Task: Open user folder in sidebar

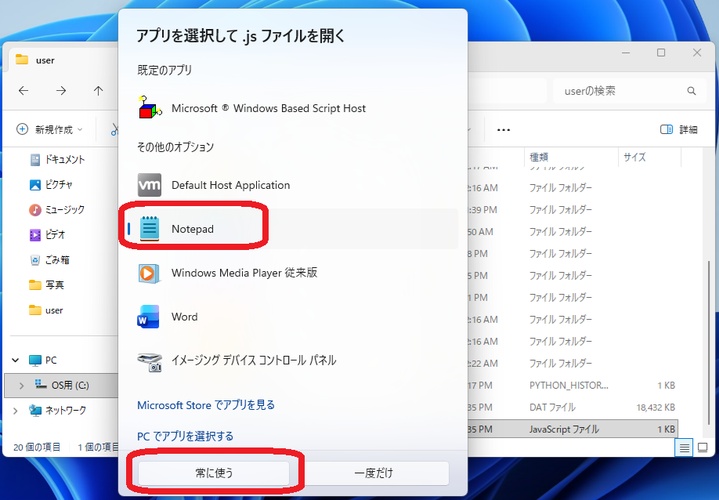Action: [46, 310]
